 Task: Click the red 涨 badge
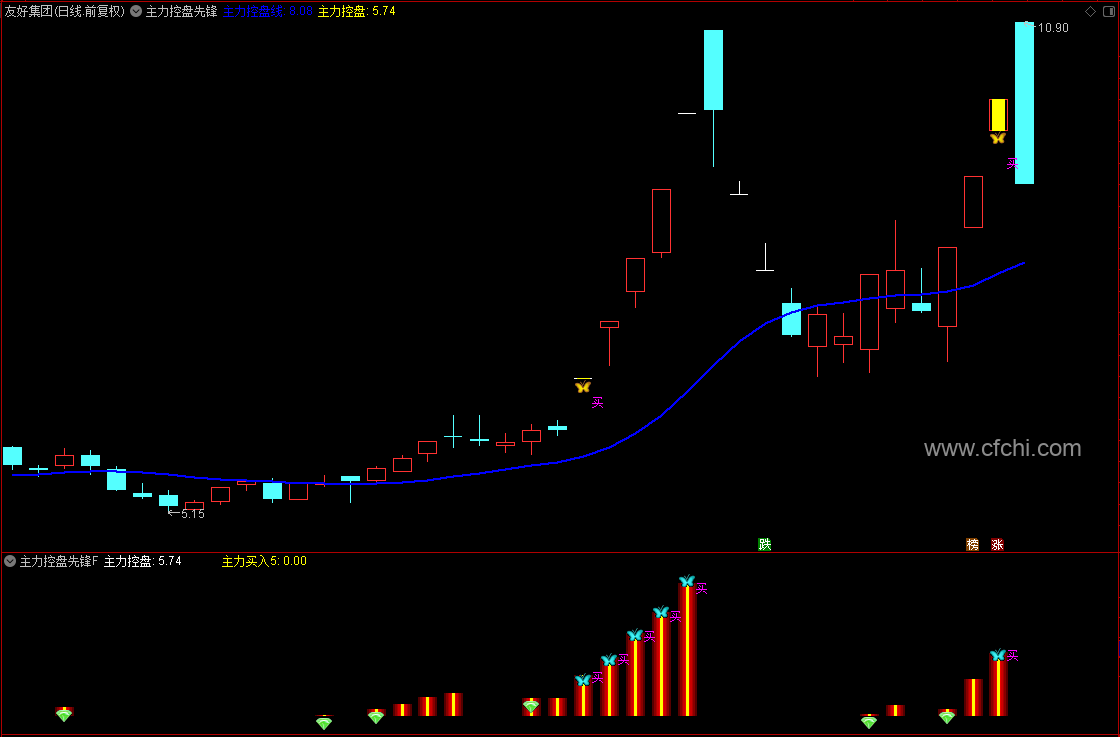click(x=998, y=545)
